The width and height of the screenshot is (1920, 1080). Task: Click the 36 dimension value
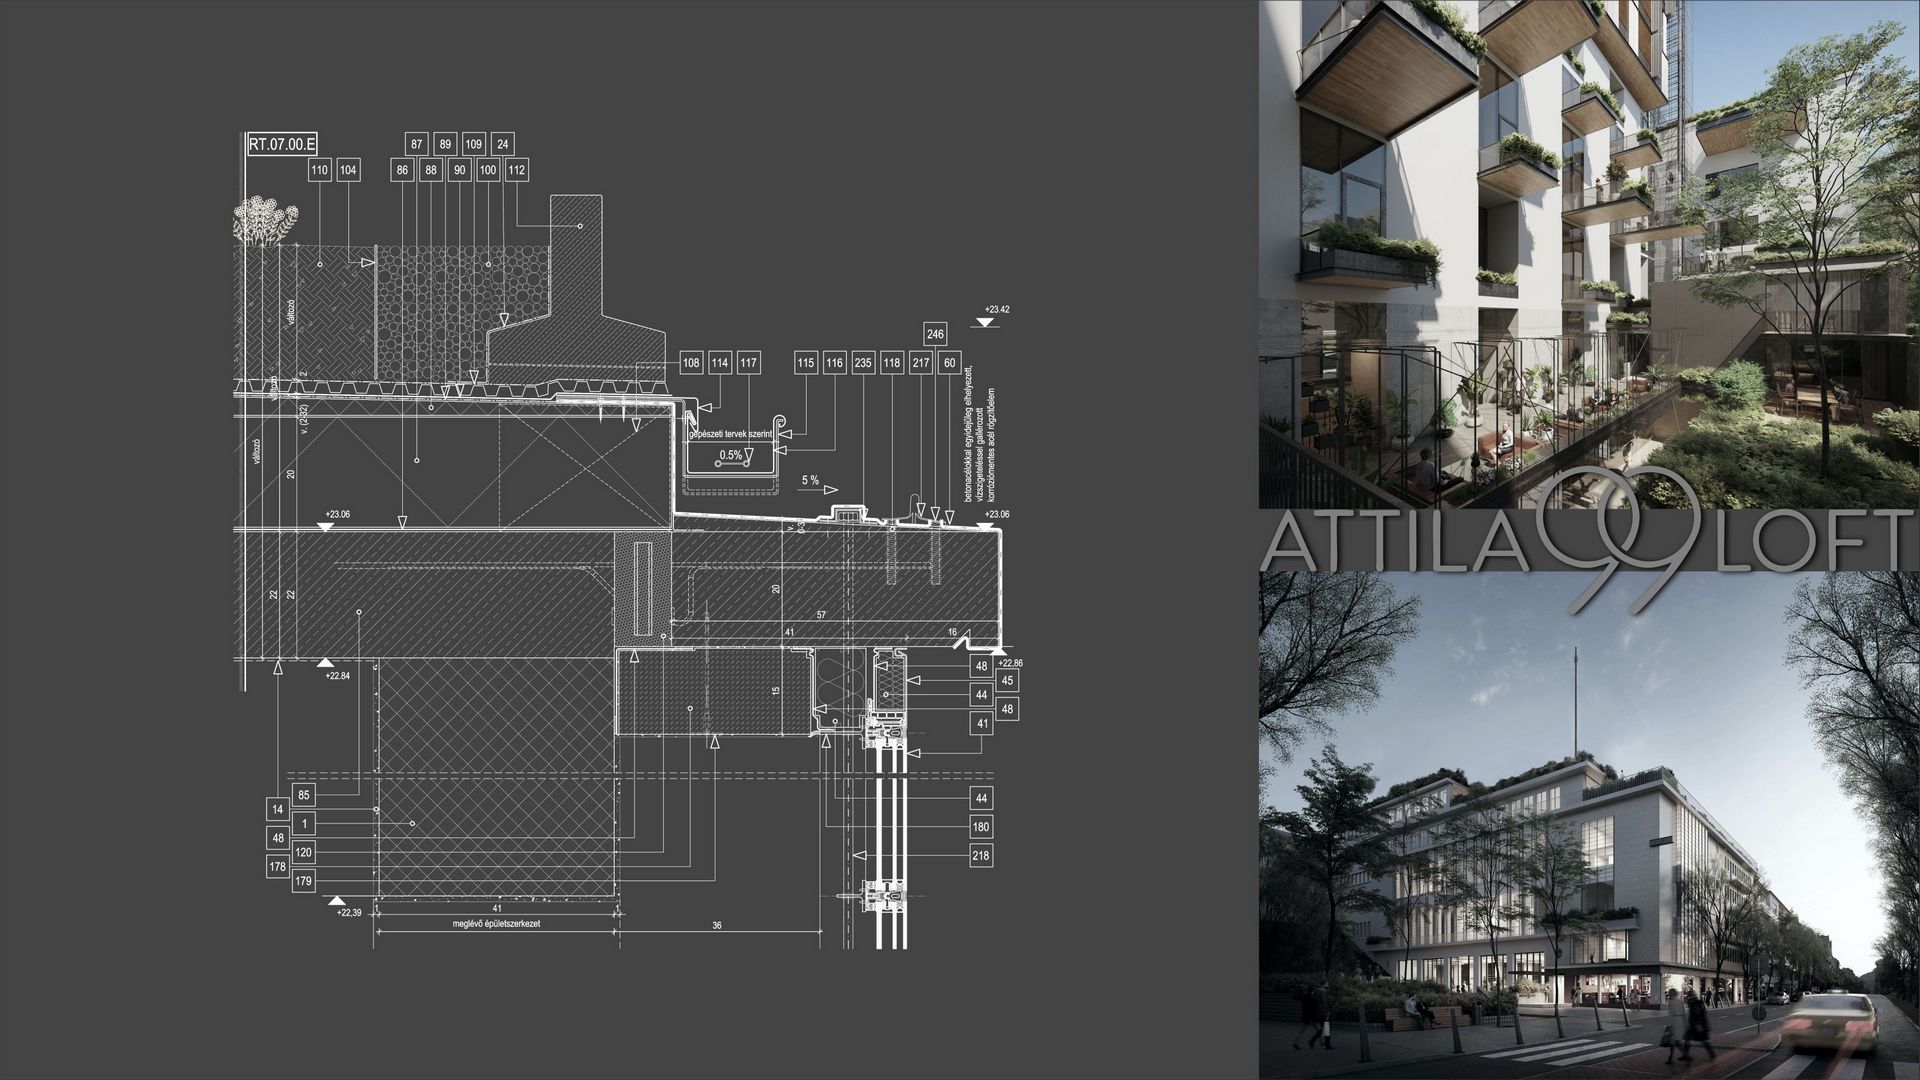(x=717, y=926)
